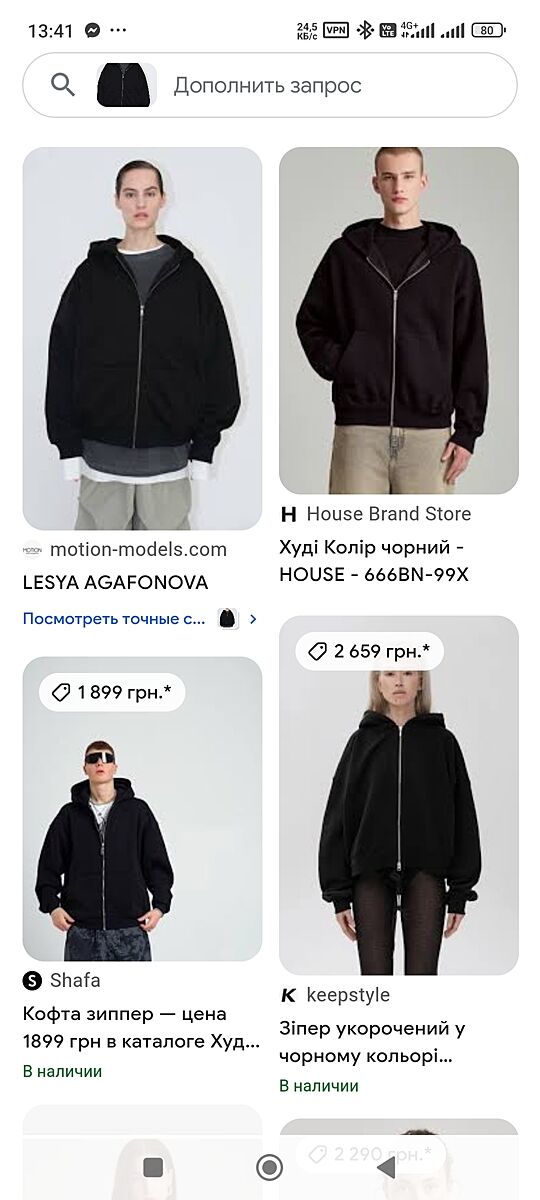Tap the 2 659 грн. price tag
The image size is (540, 1200).
pyautogui.click(x=370, y=651)
